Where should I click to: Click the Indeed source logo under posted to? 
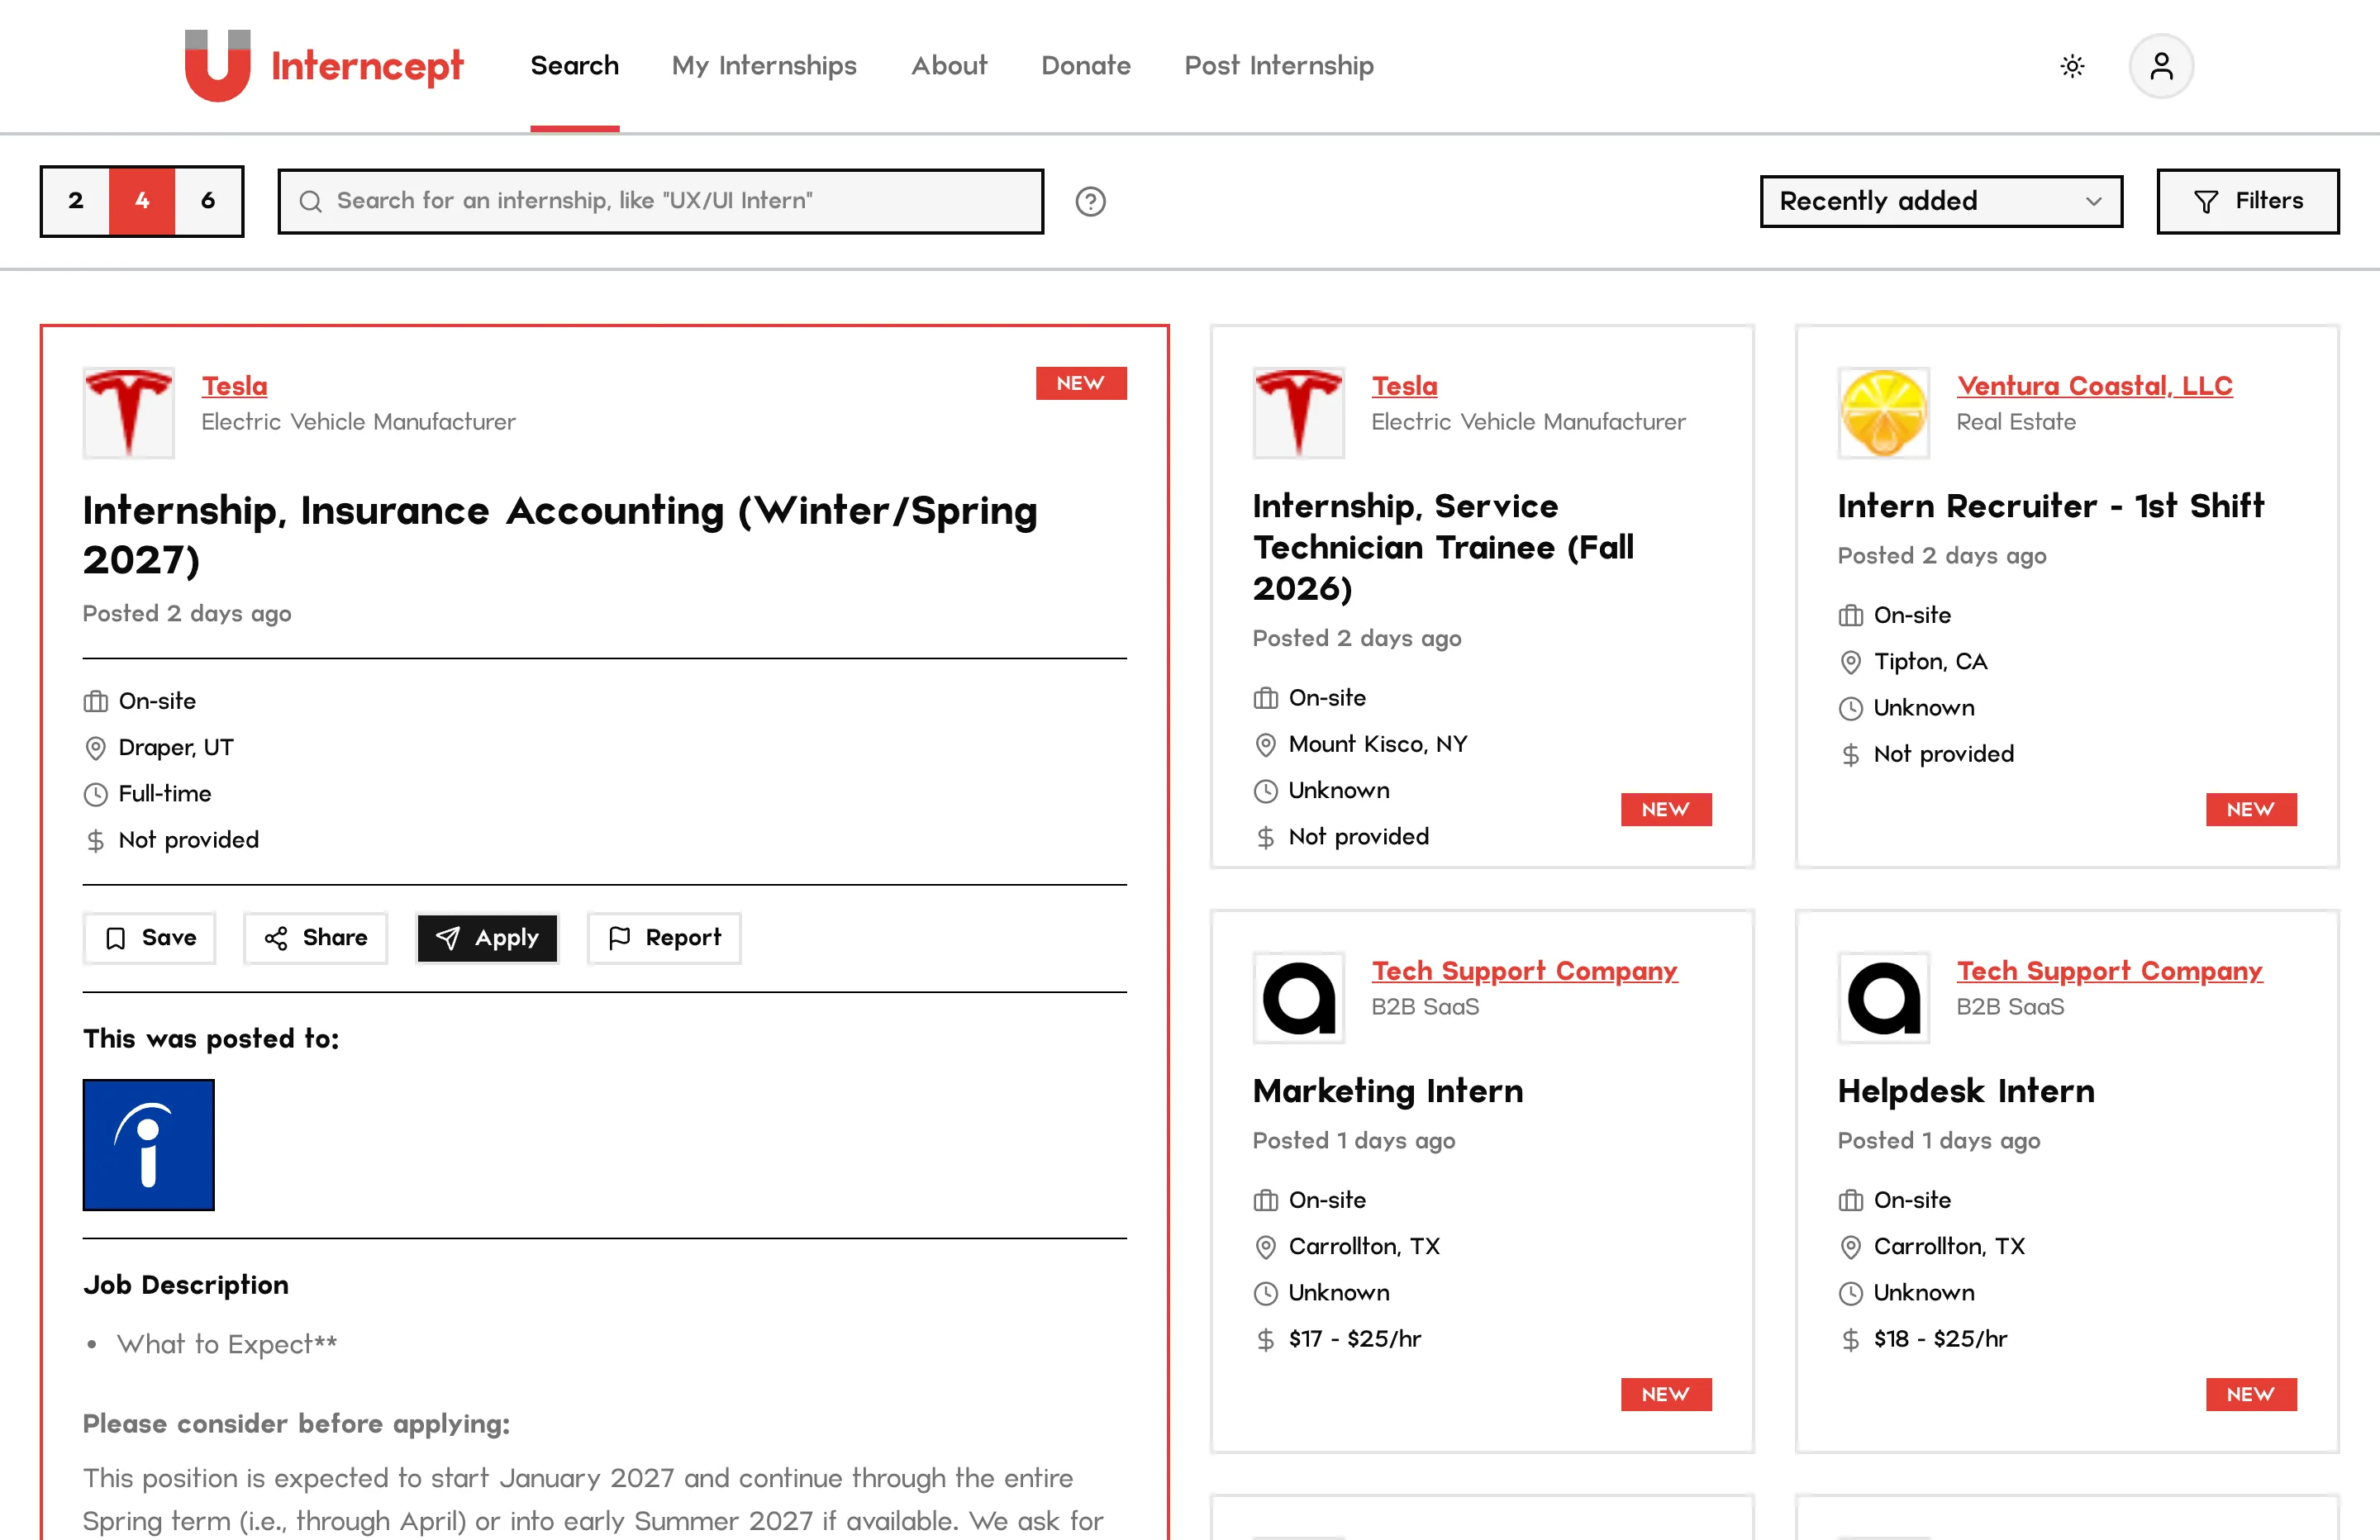click(x=148, y=1145)
